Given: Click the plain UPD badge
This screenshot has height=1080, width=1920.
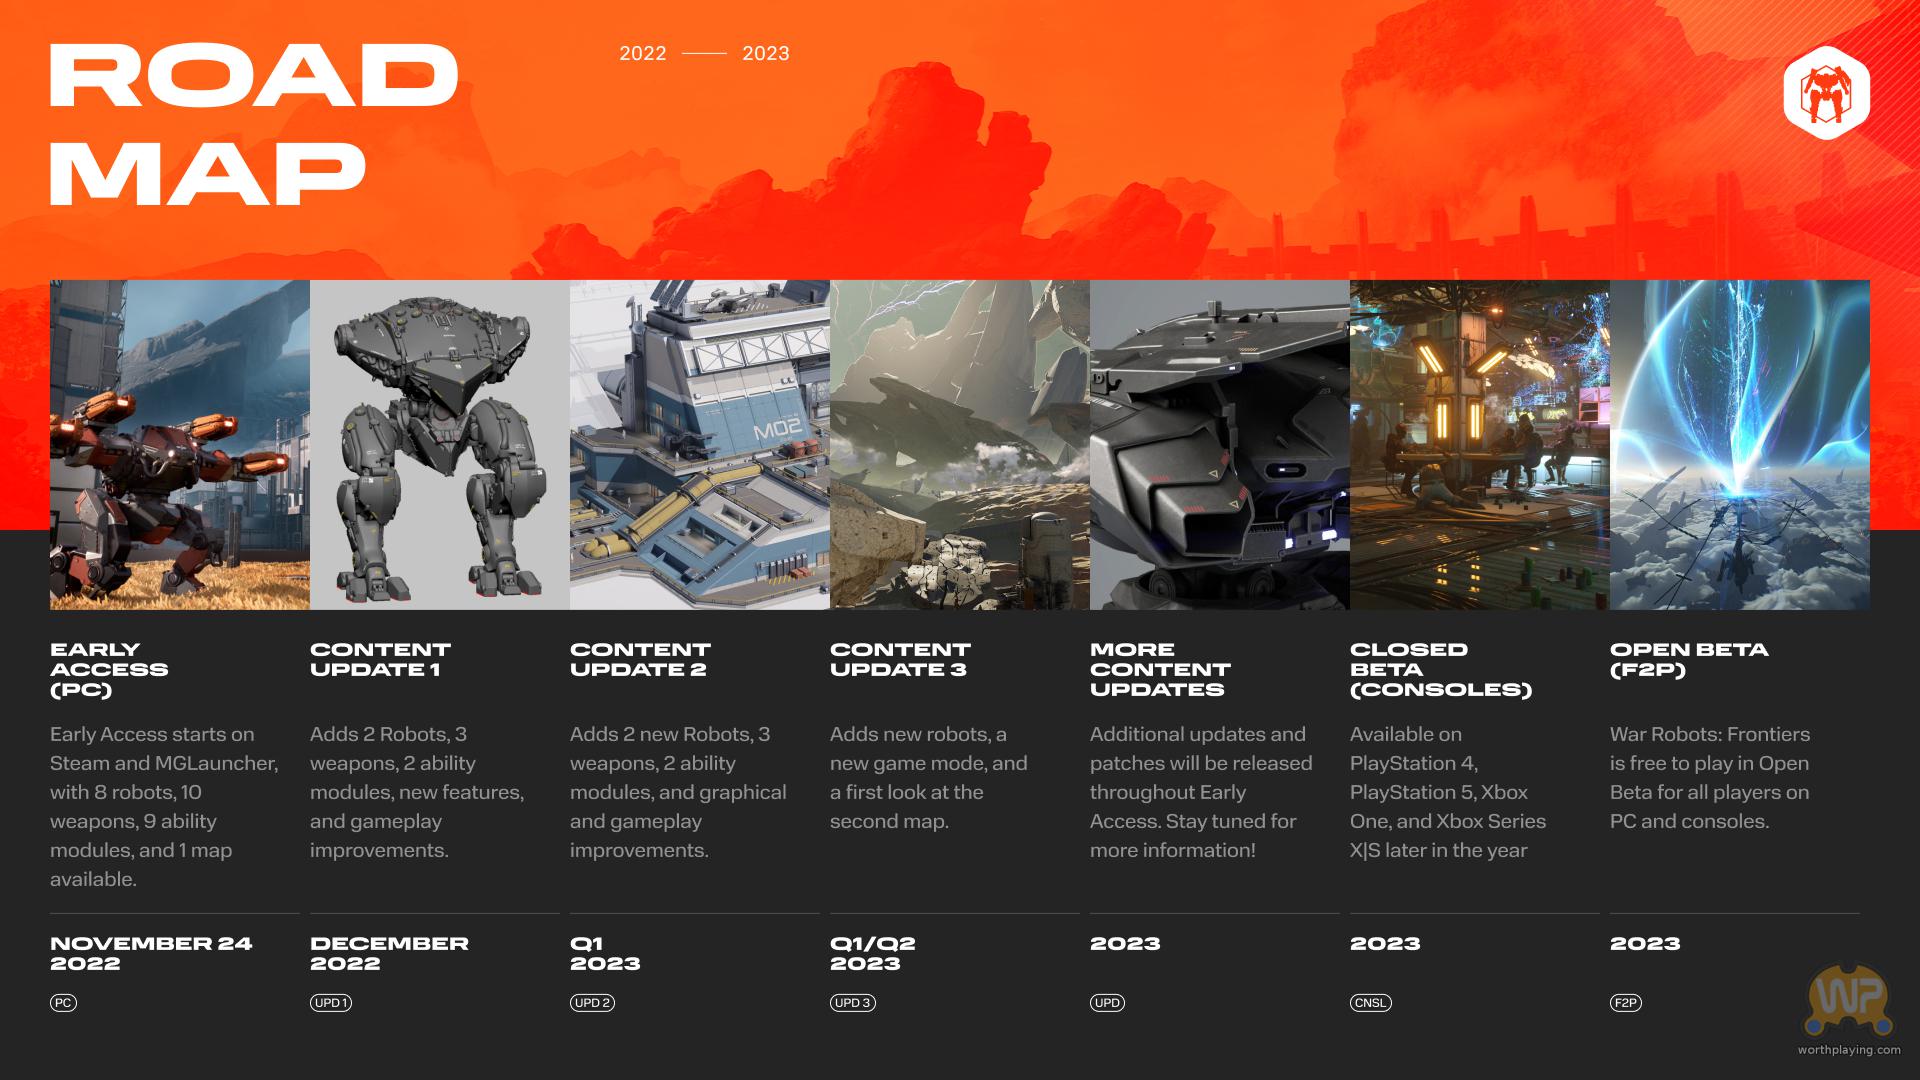Looking at the screenshot, I should click(1107, 1003).
